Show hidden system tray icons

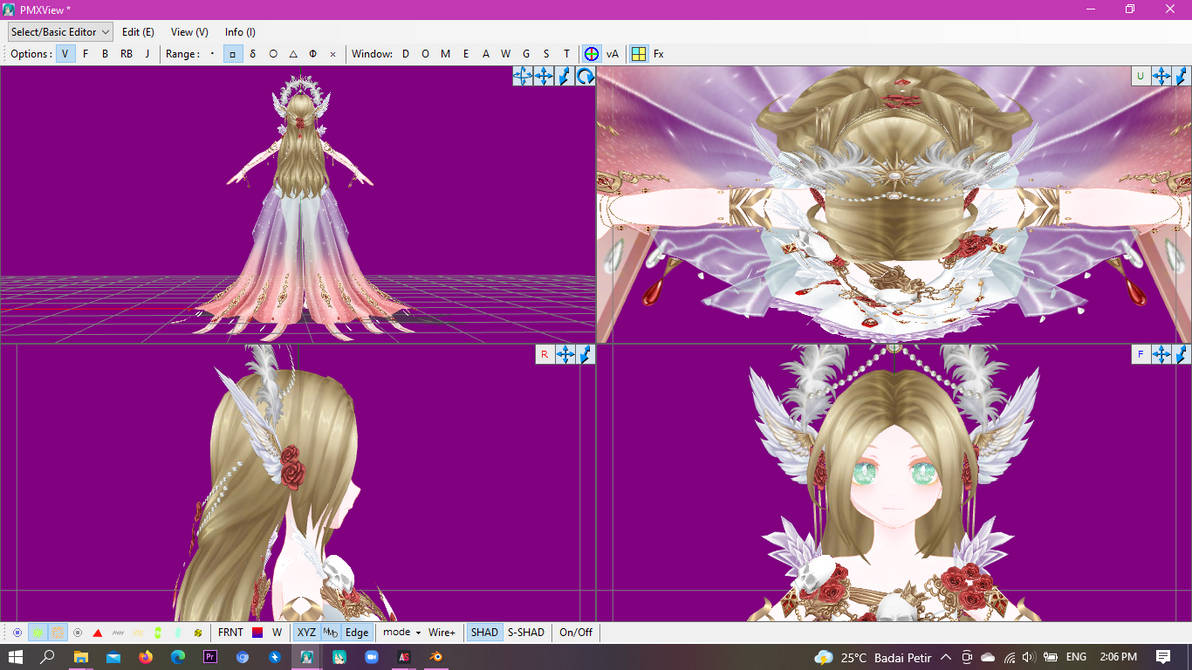[946, 657]
